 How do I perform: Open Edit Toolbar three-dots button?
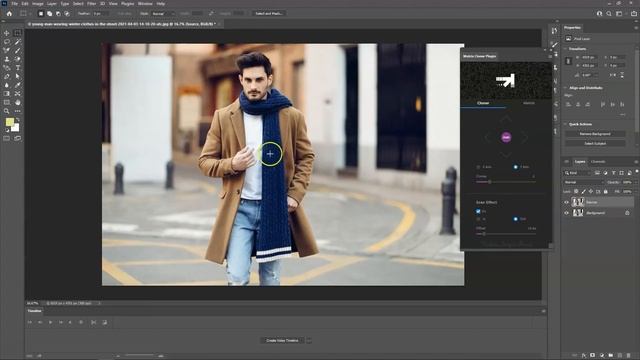point(18,111)
